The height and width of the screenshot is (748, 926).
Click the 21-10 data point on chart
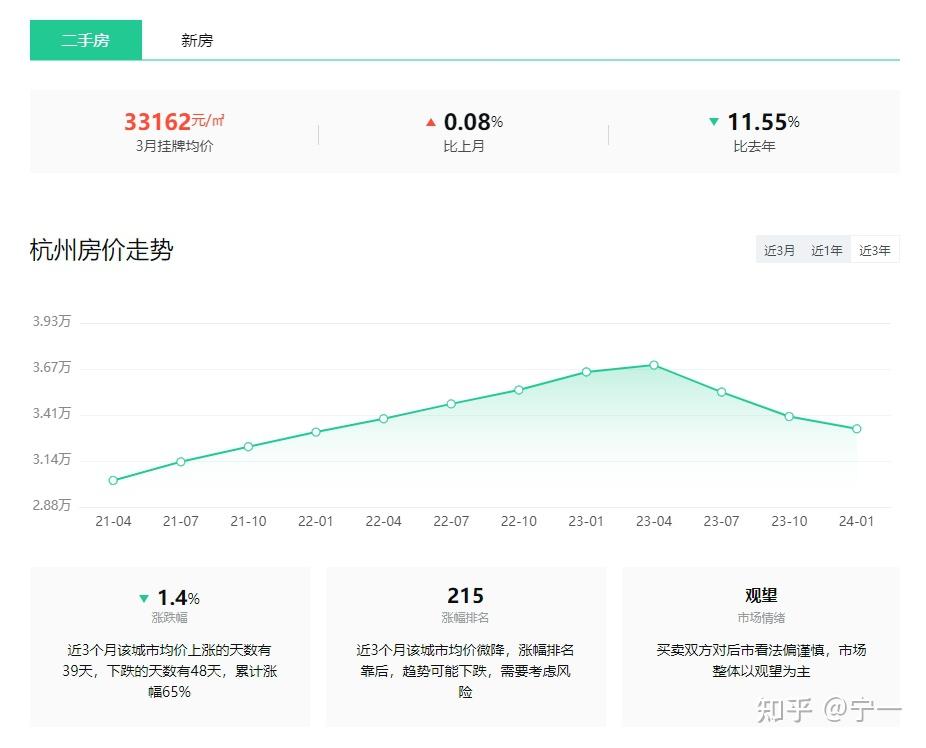248,447
